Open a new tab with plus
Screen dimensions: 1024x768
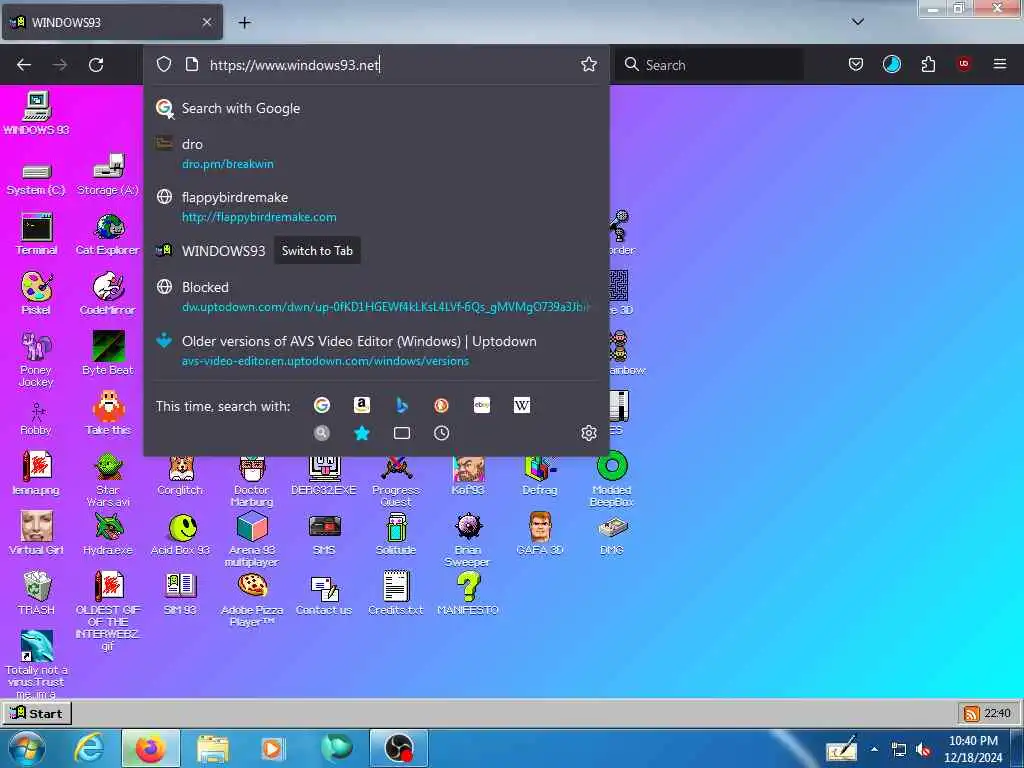point(244,22)
